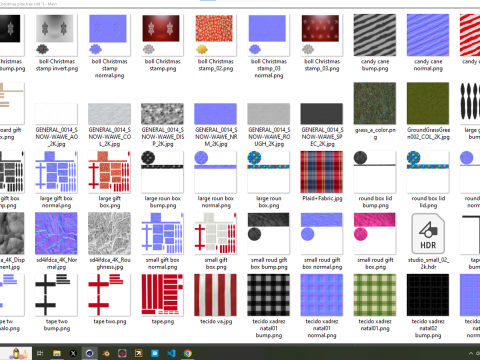480x360 pixels.
Task: Select small roud gift box normal.png thumbnail
Action: pyautogui.click(x=322, y=234)
